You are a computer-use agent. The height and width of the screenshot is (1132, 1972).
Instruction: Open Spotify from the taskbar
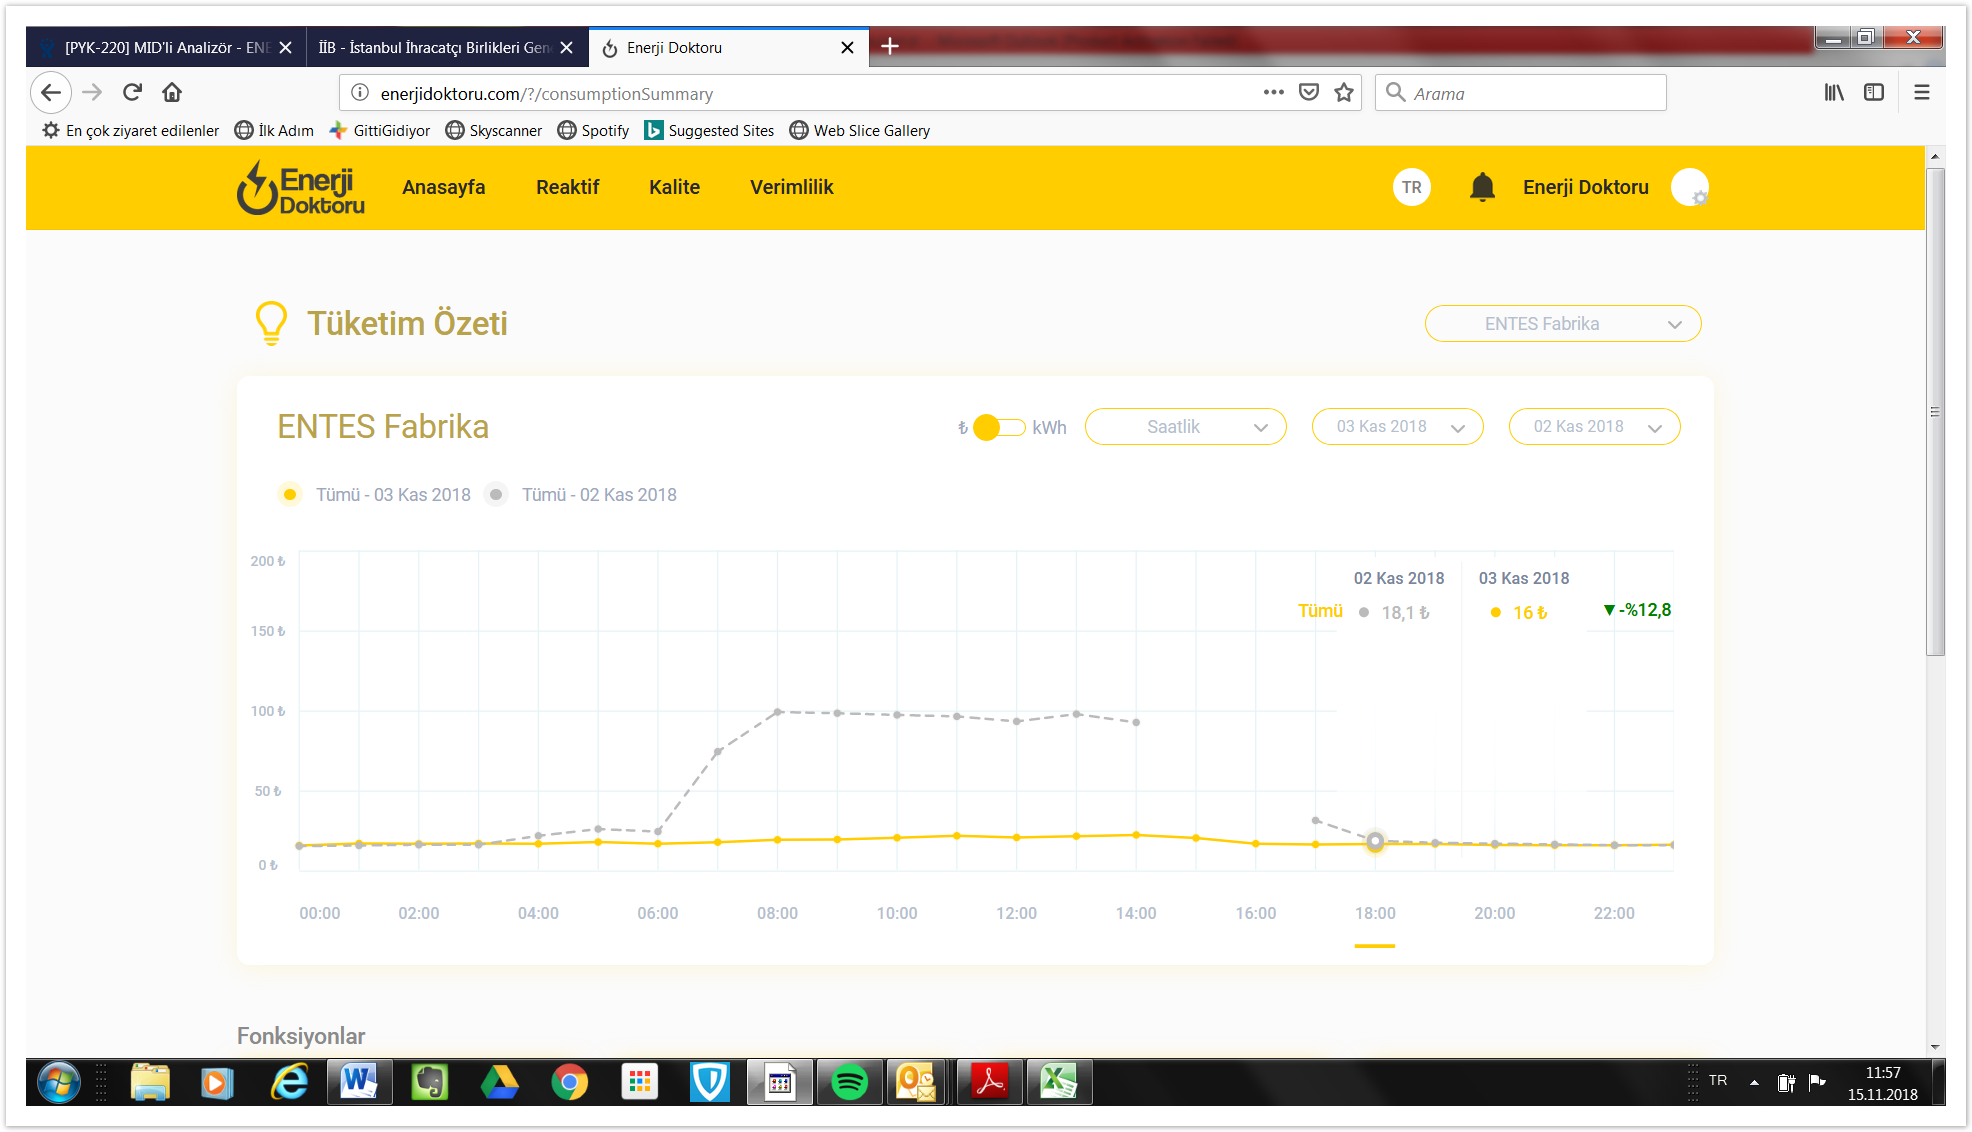(849, 1082)
